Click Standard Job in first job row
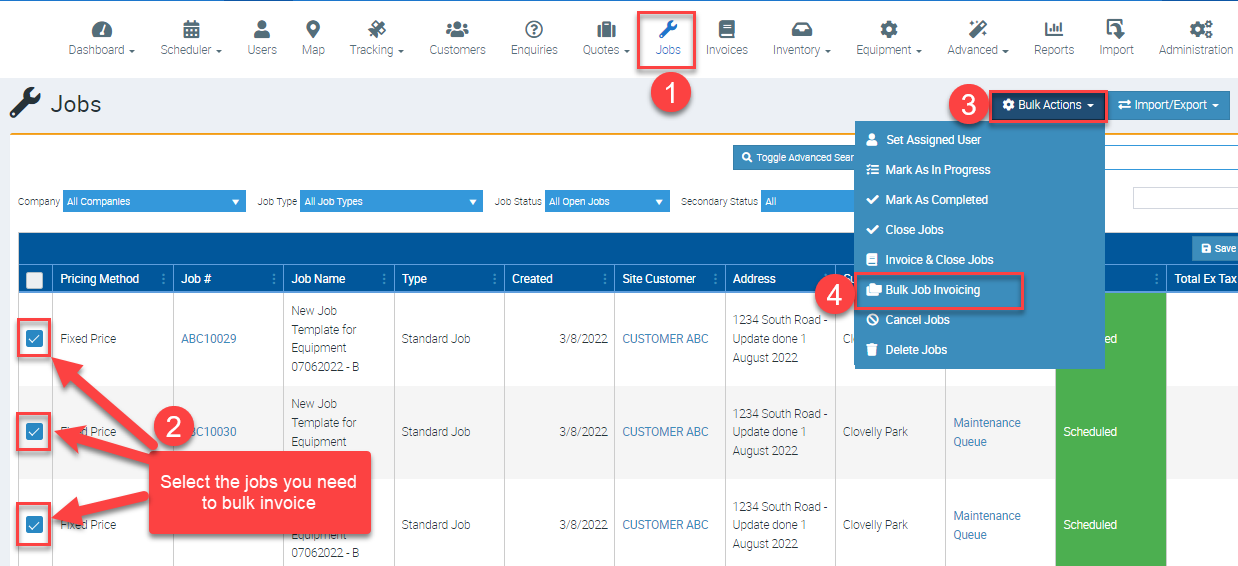Image resolution: width=1238 pixels, height=566 pixels. click(x=436, y=339)
